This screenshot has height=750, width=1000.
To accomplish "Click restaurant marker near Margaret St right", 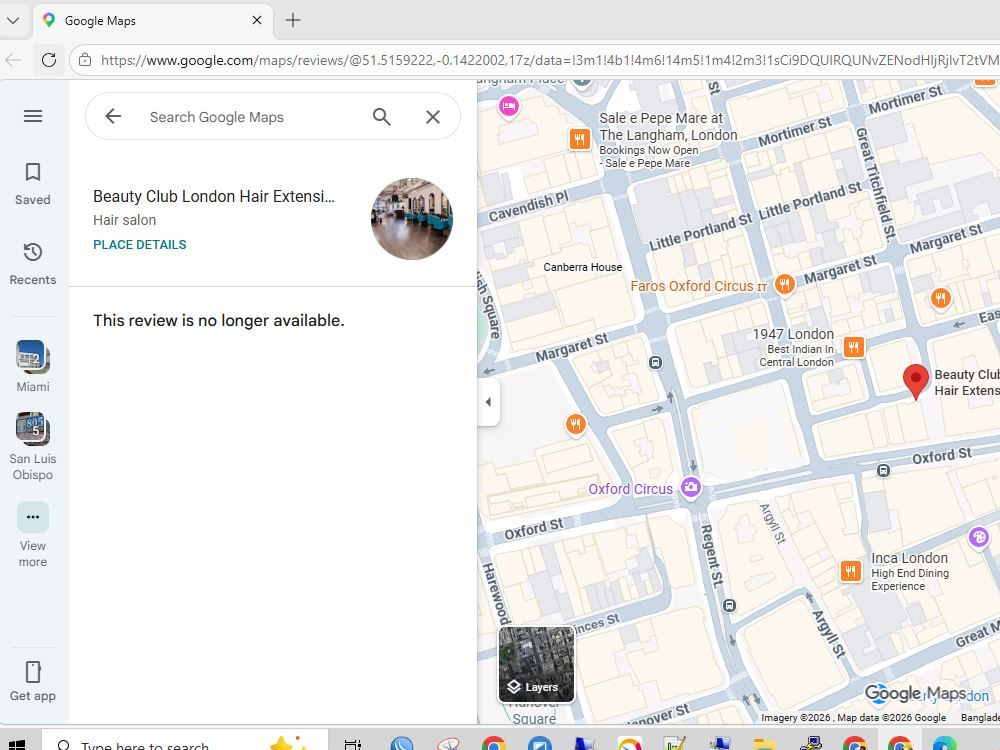I will coord(941,297).
